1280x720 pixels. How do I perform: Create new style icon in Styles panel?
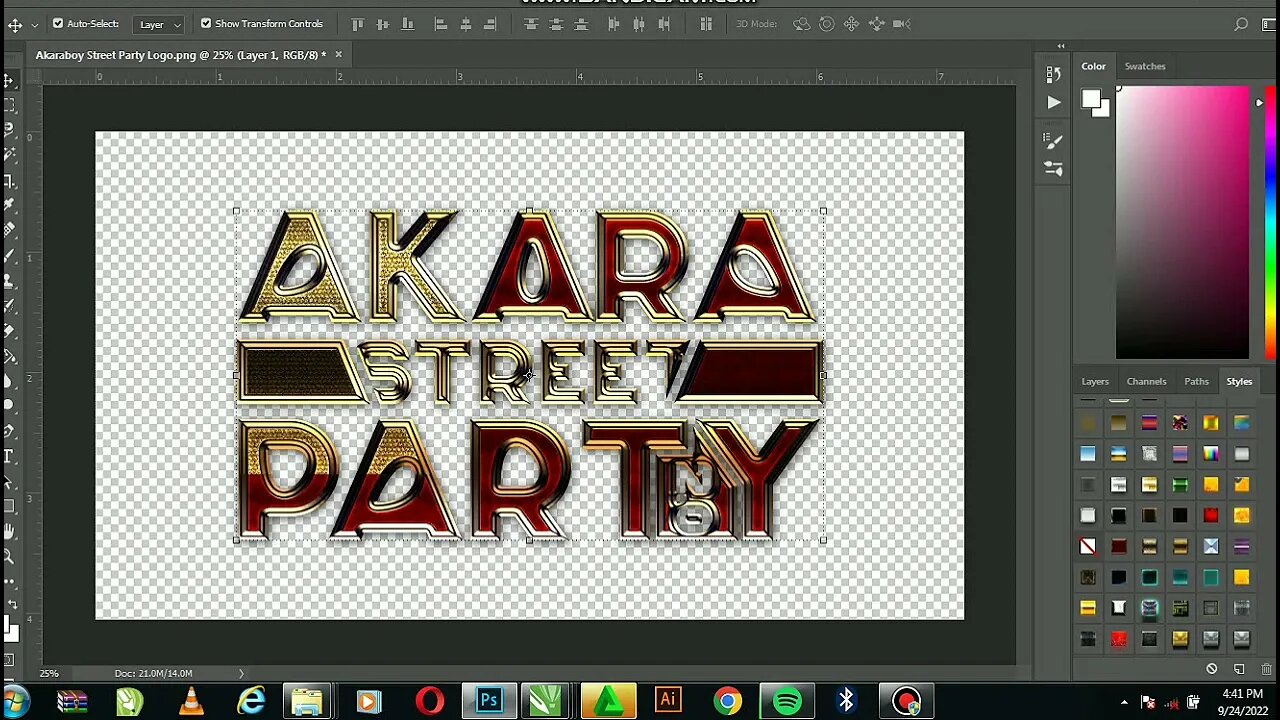(1239, 669)
